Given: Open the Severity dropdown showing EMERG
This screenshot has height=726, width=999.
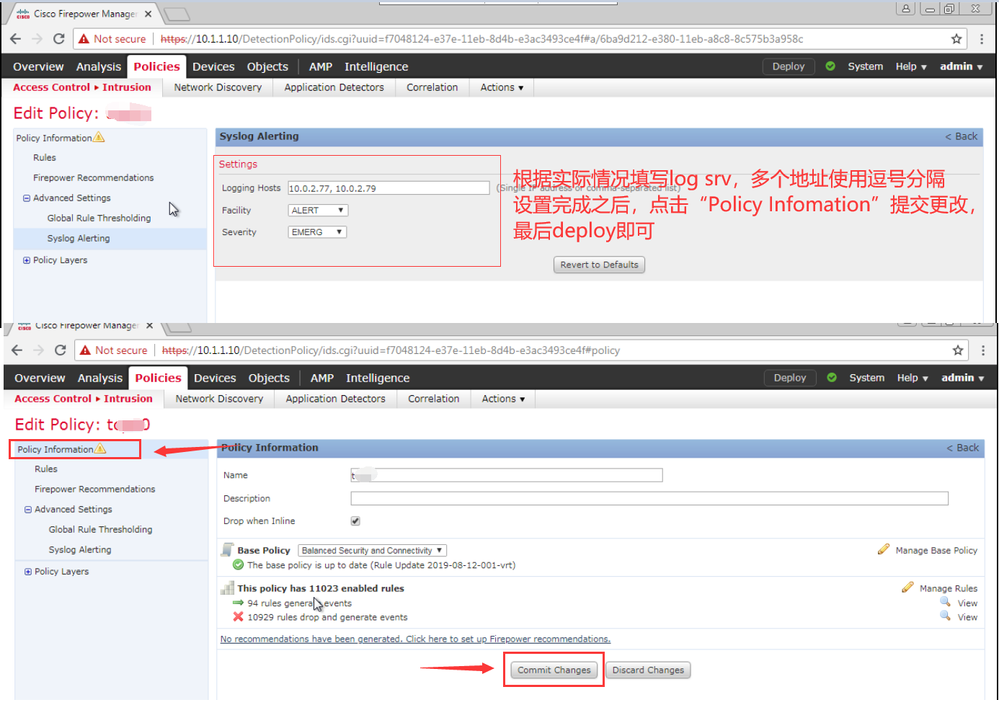Looking at the screenshot, I should [317, 232].
